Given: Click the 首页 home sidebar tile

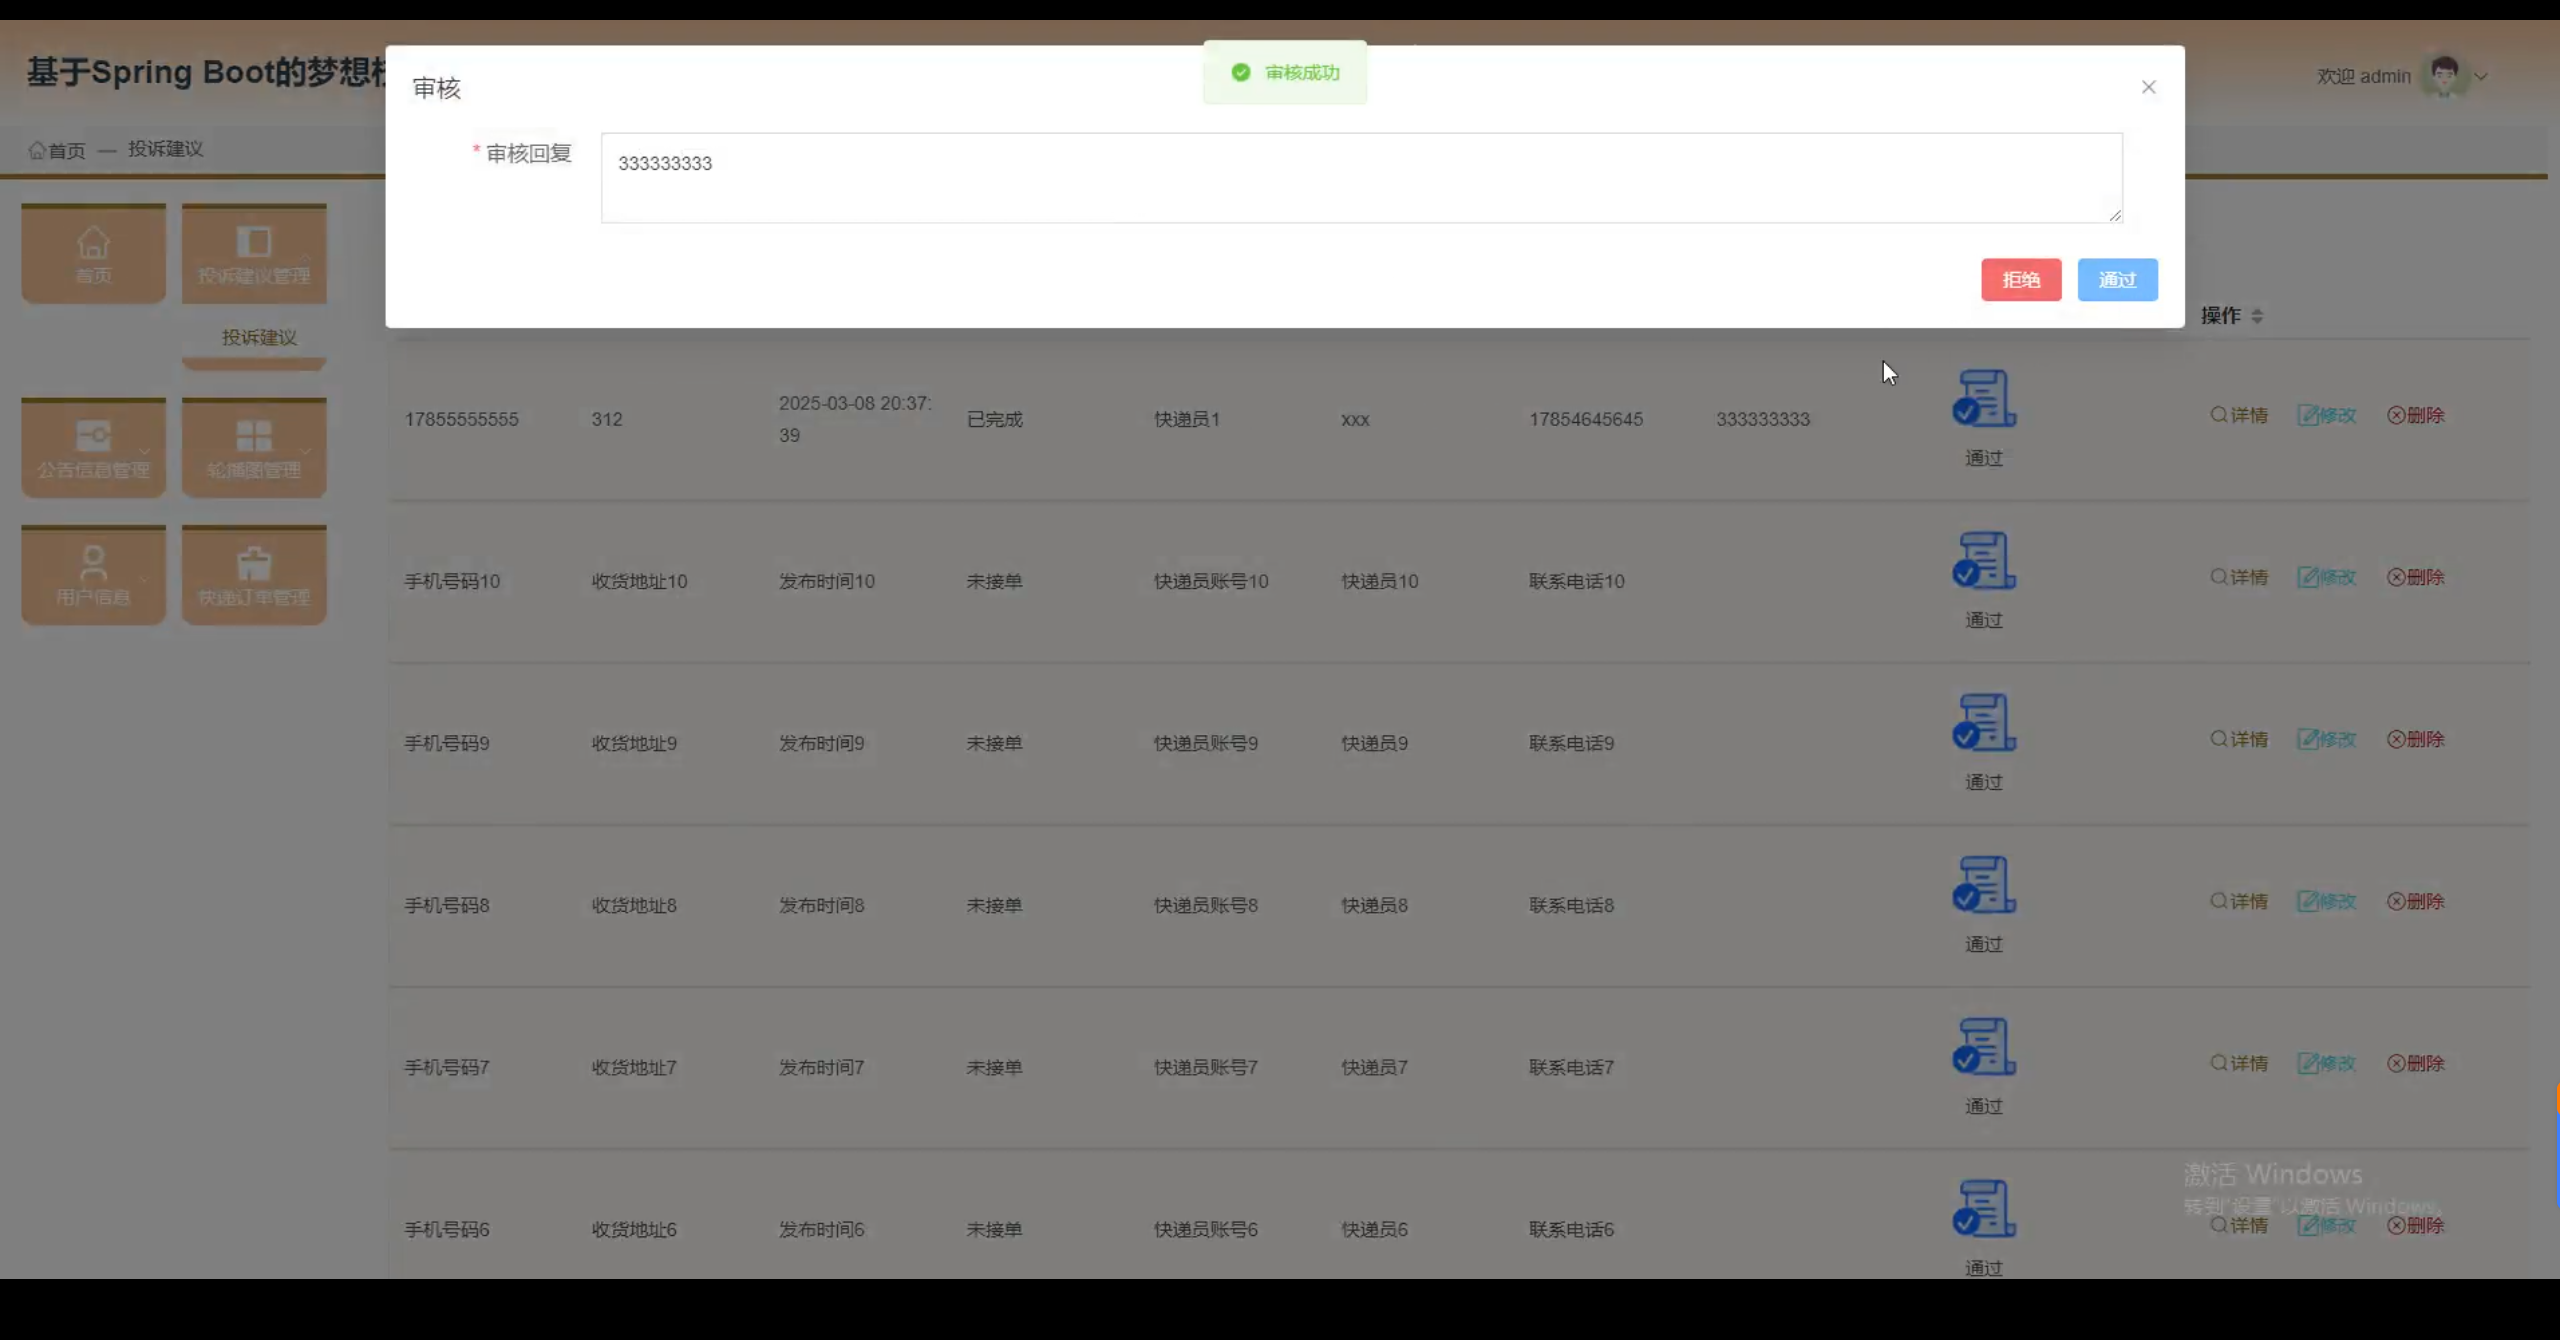Looking at the screenshot, I should click(93, 254).
